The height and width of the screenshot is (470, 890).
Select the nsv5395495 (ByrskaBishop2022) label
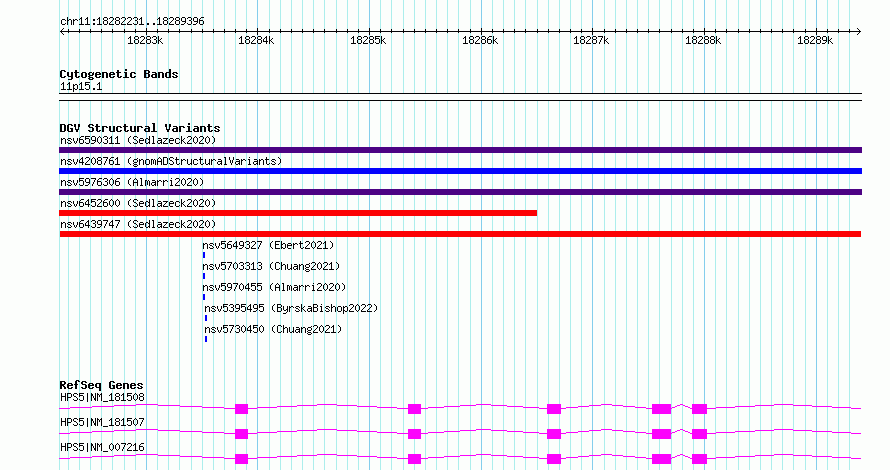point(291,308)
